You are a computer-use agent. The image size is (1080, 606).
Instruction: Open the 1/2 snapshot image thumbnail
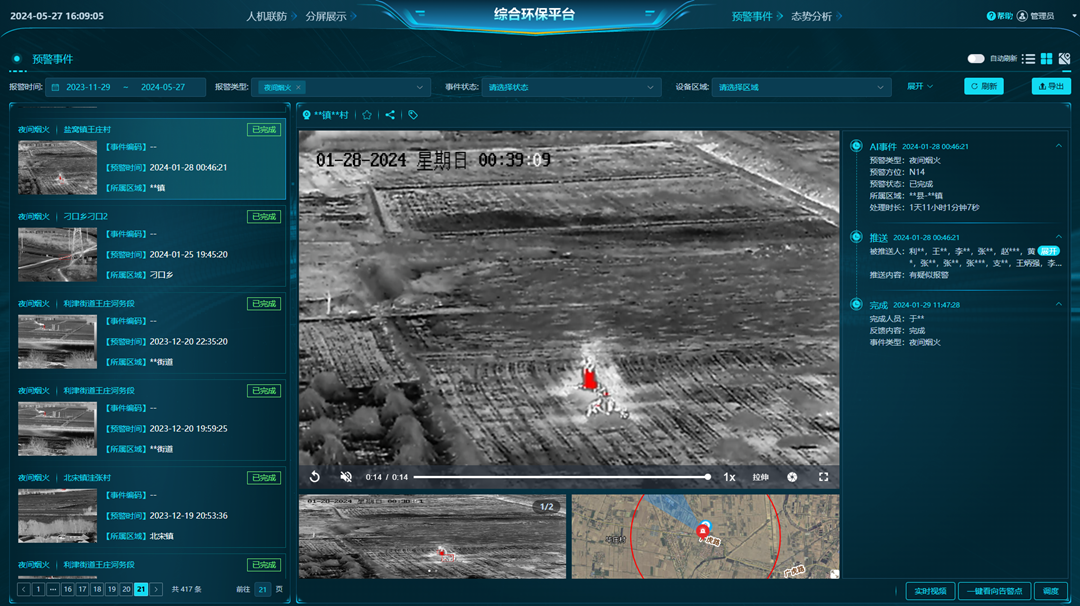click(x=433, y=536)
